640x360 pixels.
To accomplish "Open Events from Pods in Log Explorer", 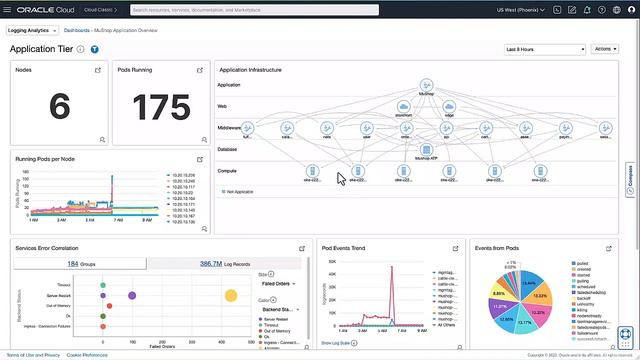I will point(609,249).
